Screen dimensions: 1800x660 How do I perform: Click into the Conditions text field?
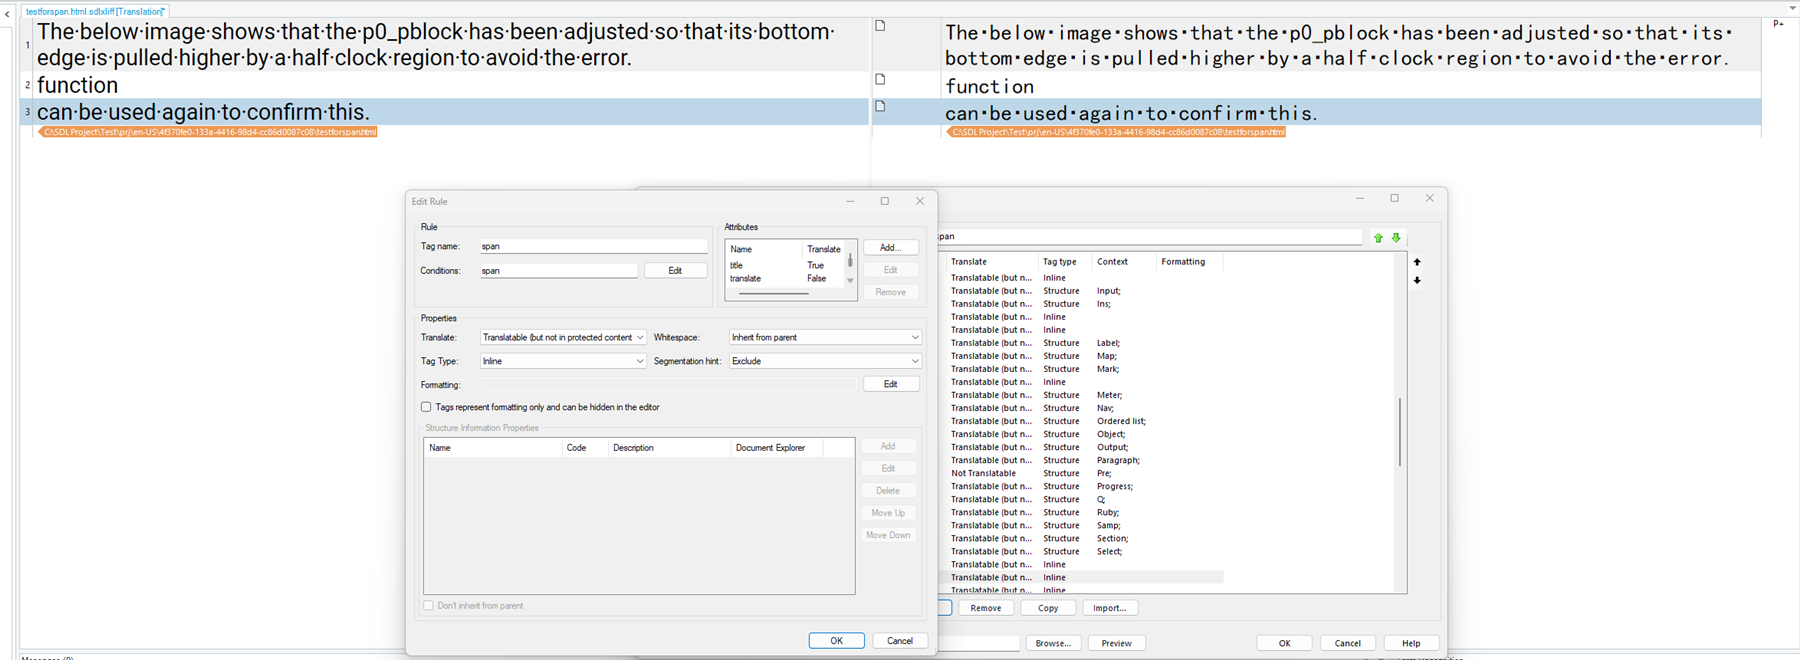pos(558,271)
